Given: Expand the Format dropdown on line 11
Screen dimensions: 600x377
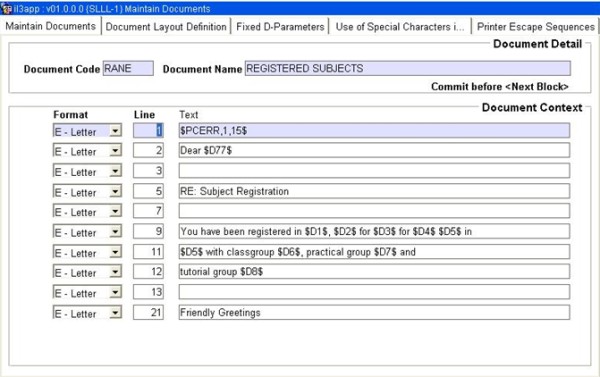Looking at the screenshot, I should (x=115, y=253).
